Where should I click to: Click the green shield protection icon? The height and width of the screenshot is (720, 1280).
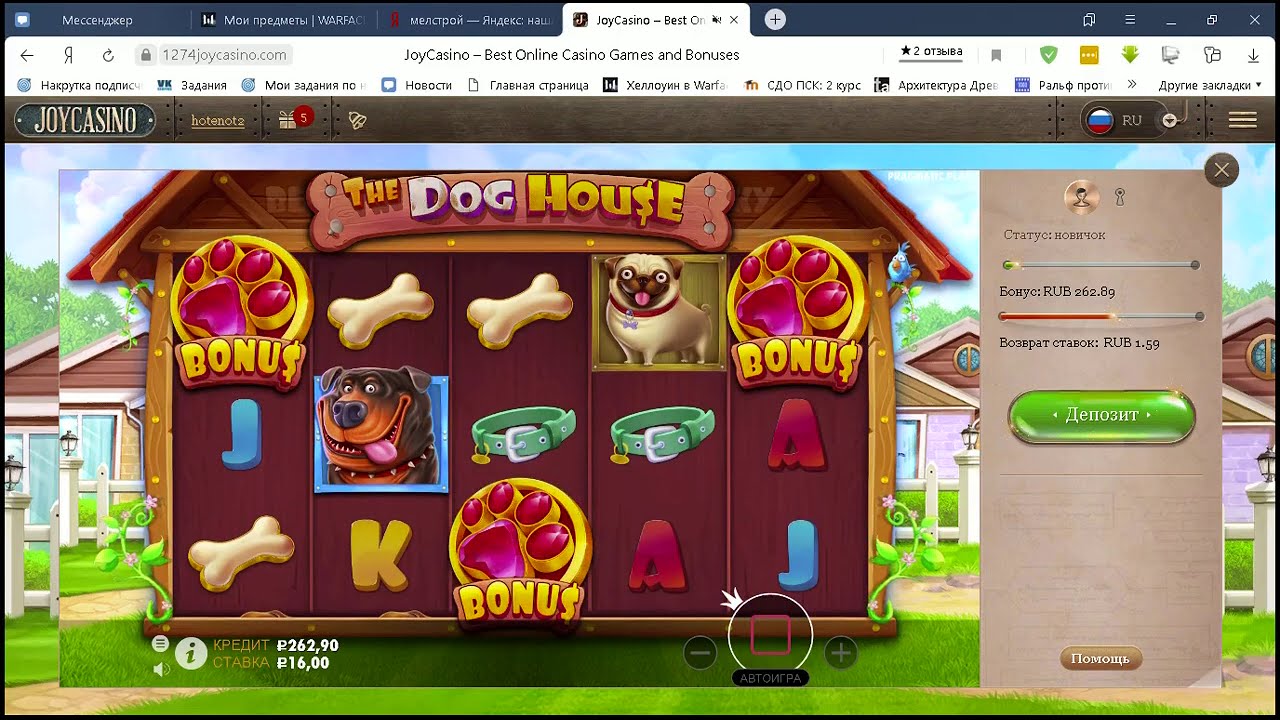(1048, 55)
